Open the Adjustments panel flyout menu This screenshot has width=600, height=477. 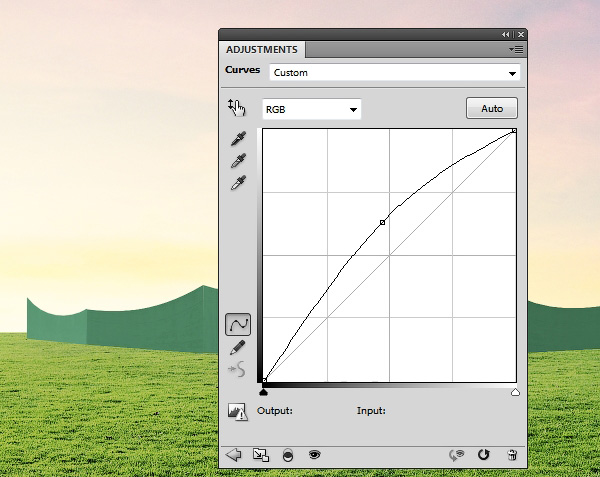pyautogui.click(x=516, y=50)
